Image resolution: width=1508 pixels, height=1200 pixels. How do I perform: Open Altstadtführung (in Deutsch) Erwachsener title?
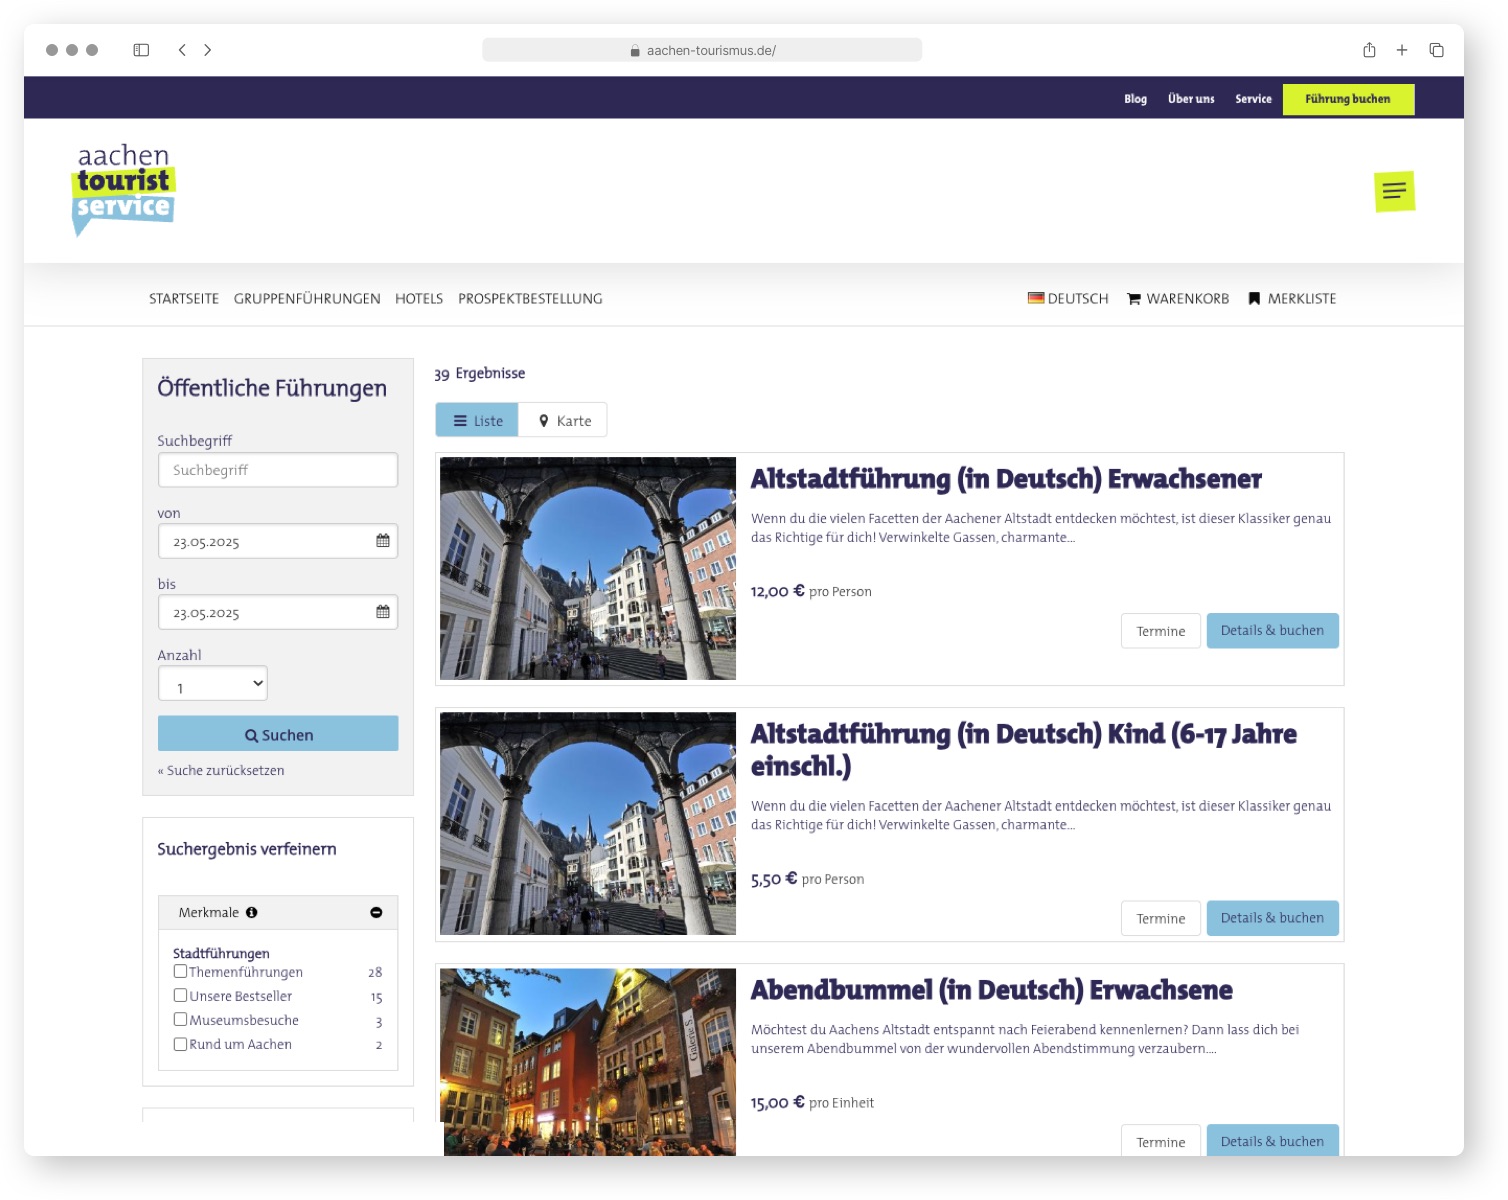tap(1006, 479)
